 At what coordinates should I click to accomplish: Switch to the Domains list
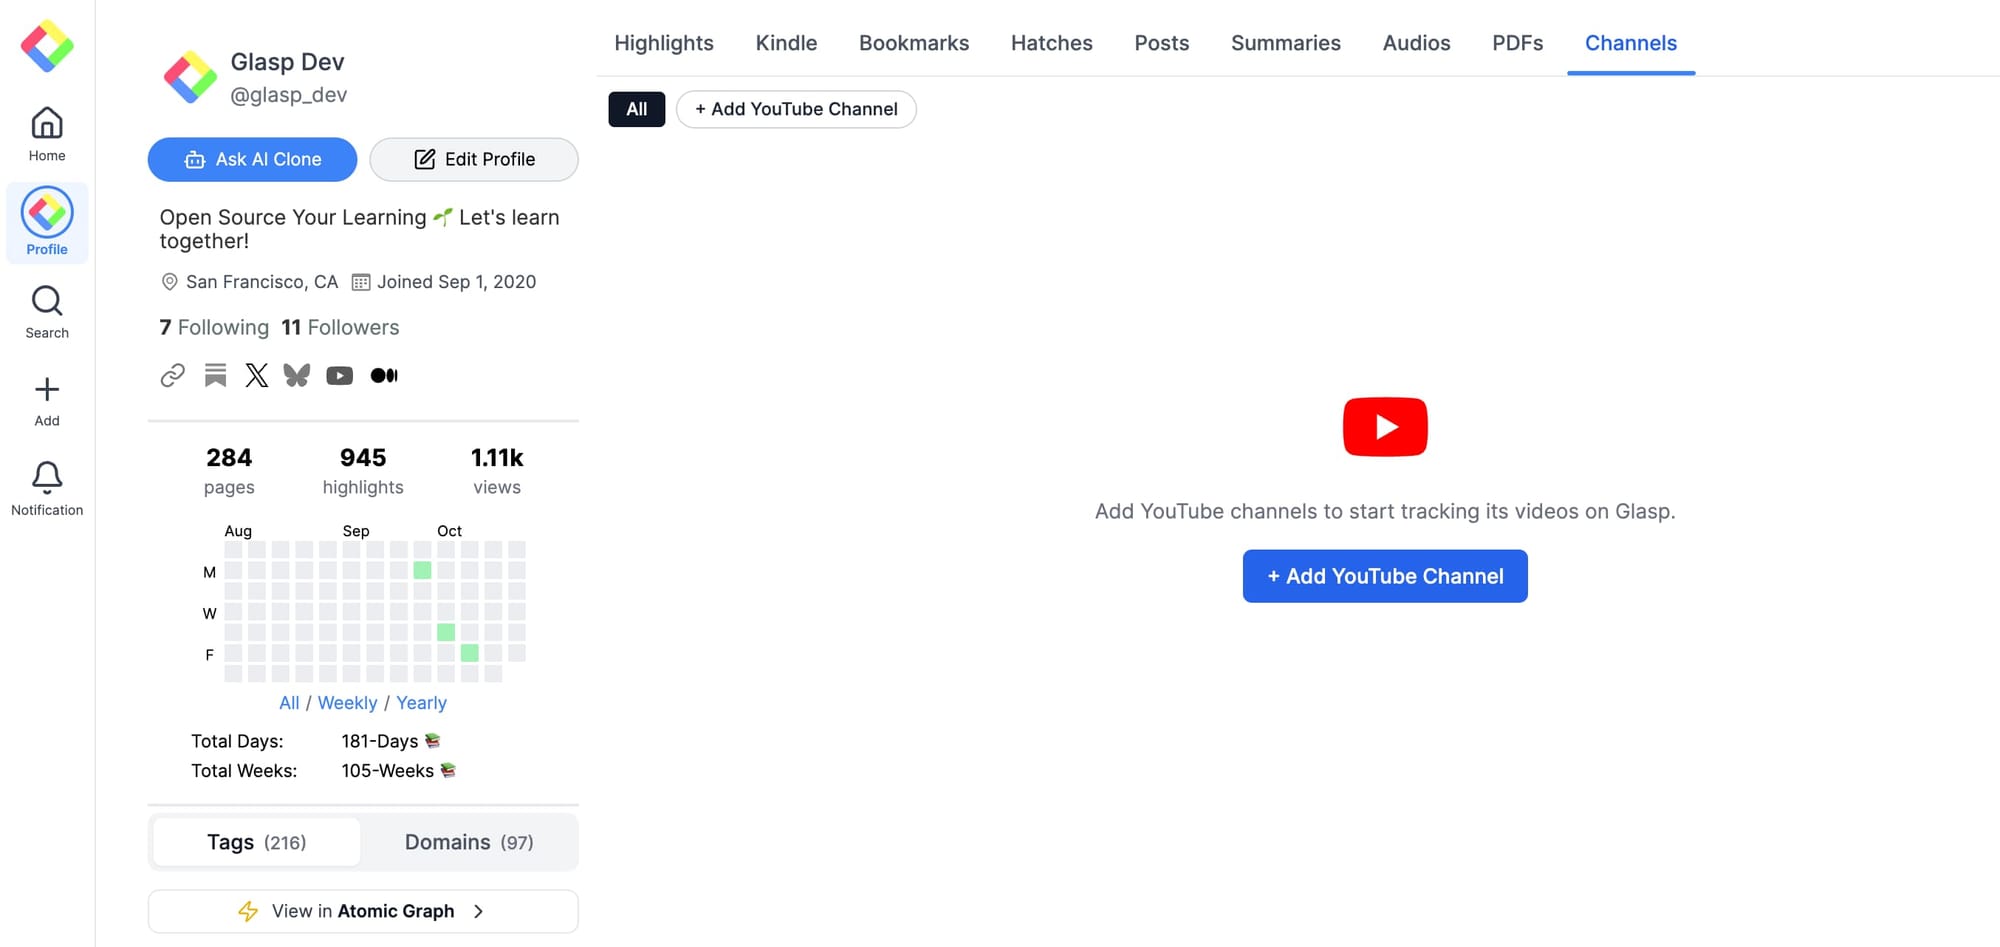(x=468, y=842)
